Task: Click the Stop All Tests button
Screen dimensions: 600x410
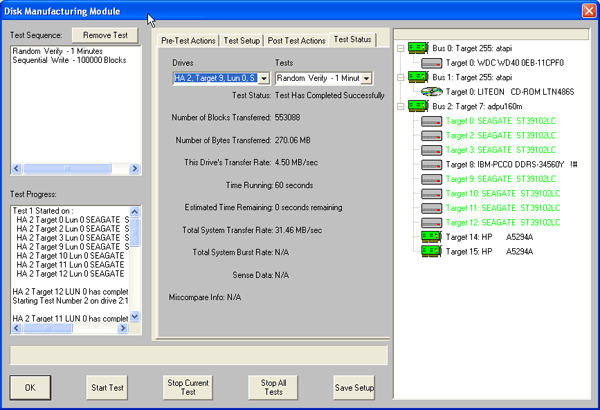Action: tap(275, 387)
